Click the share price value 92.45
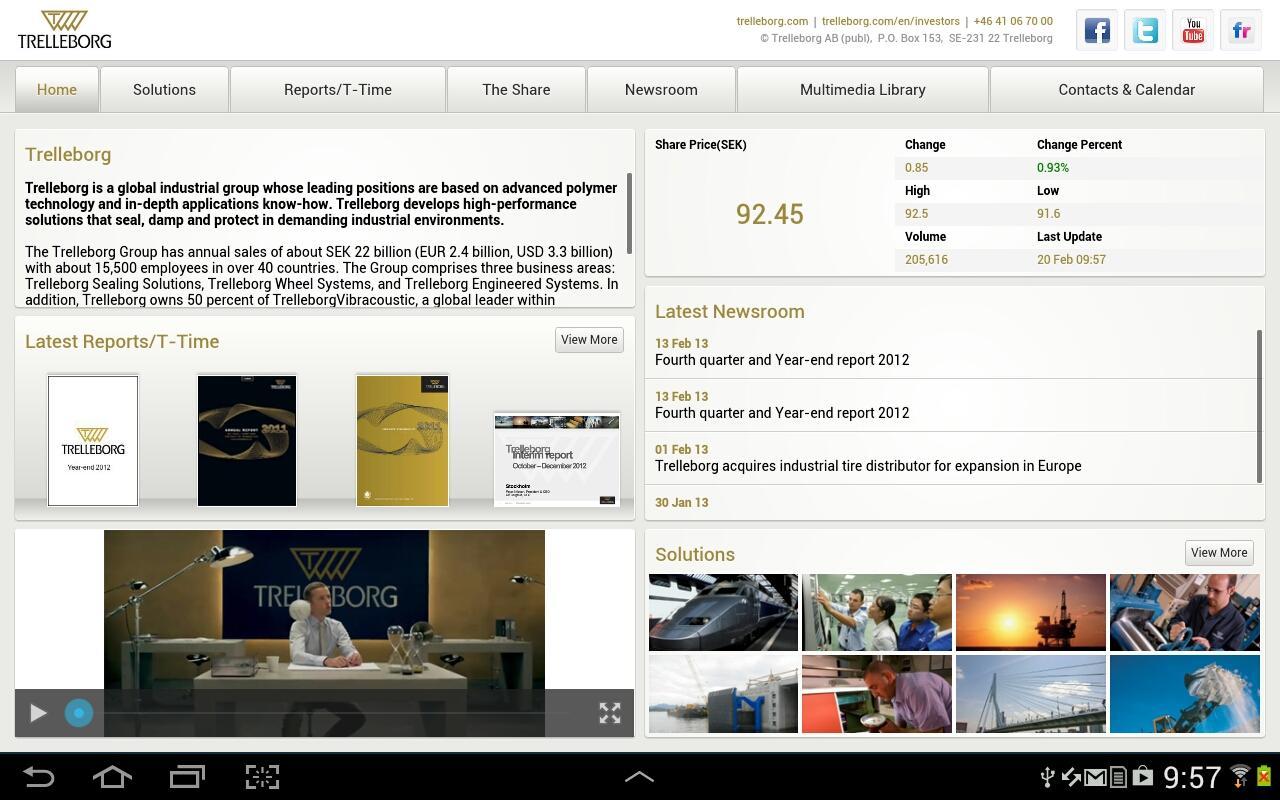The height and width of the screenshot is (800, 1280). point(770,214)
